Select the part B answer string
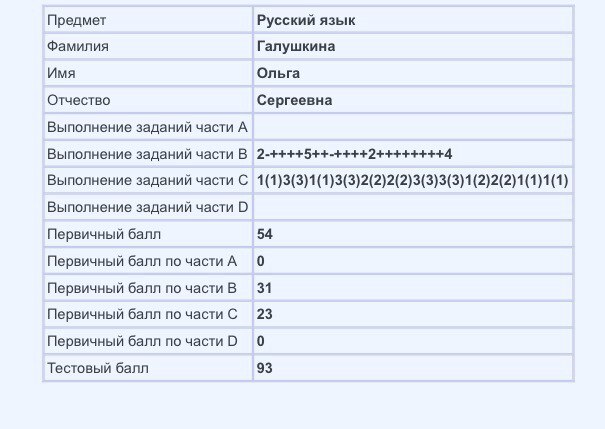Screen dimensions: 605x429 tap(354, 154)
